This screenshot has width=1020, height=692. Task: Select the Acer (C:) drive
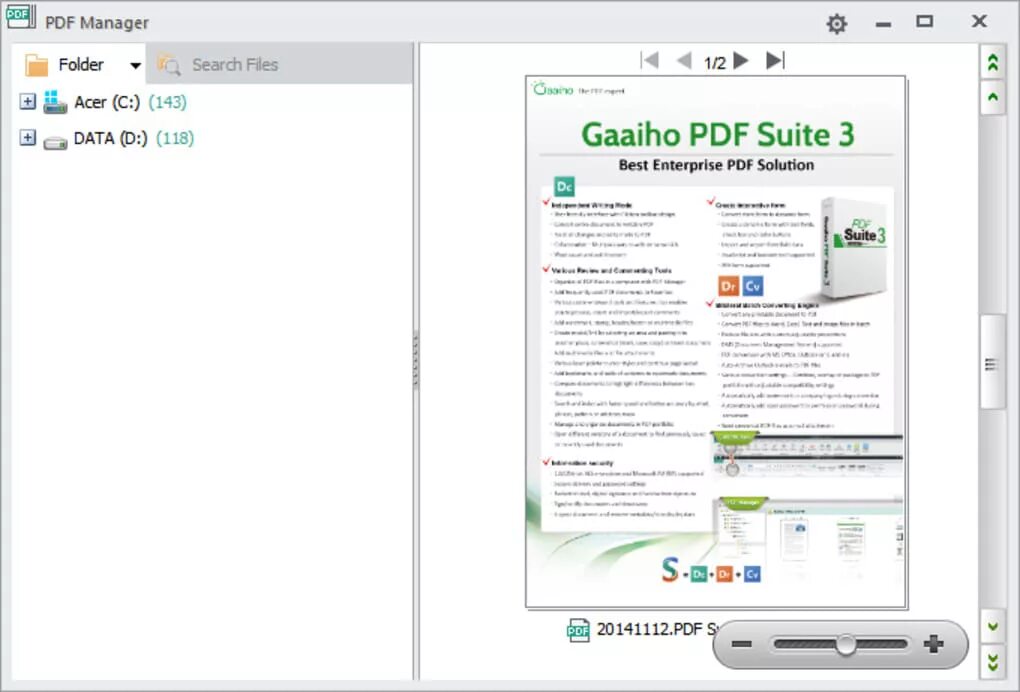tap(107, 102)
